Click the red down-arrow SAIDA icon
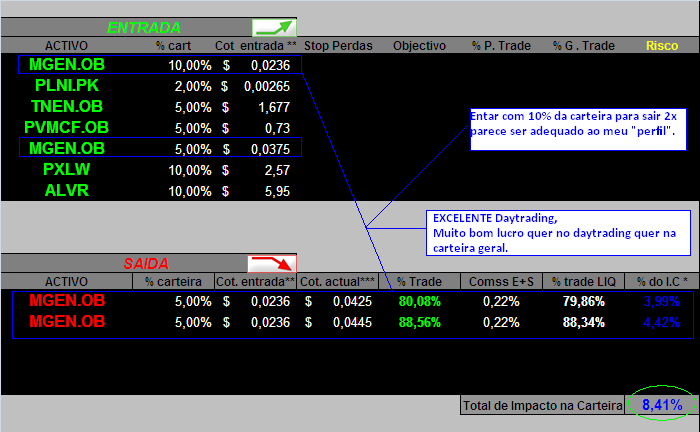Image resolution: width=700 pixels, height=432 pixels. pos(272,263)
